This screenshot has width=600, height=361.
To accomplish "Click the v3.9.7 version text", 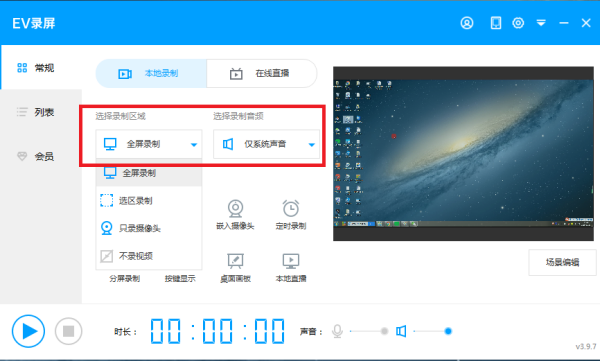I will click(x=586, y=346).
